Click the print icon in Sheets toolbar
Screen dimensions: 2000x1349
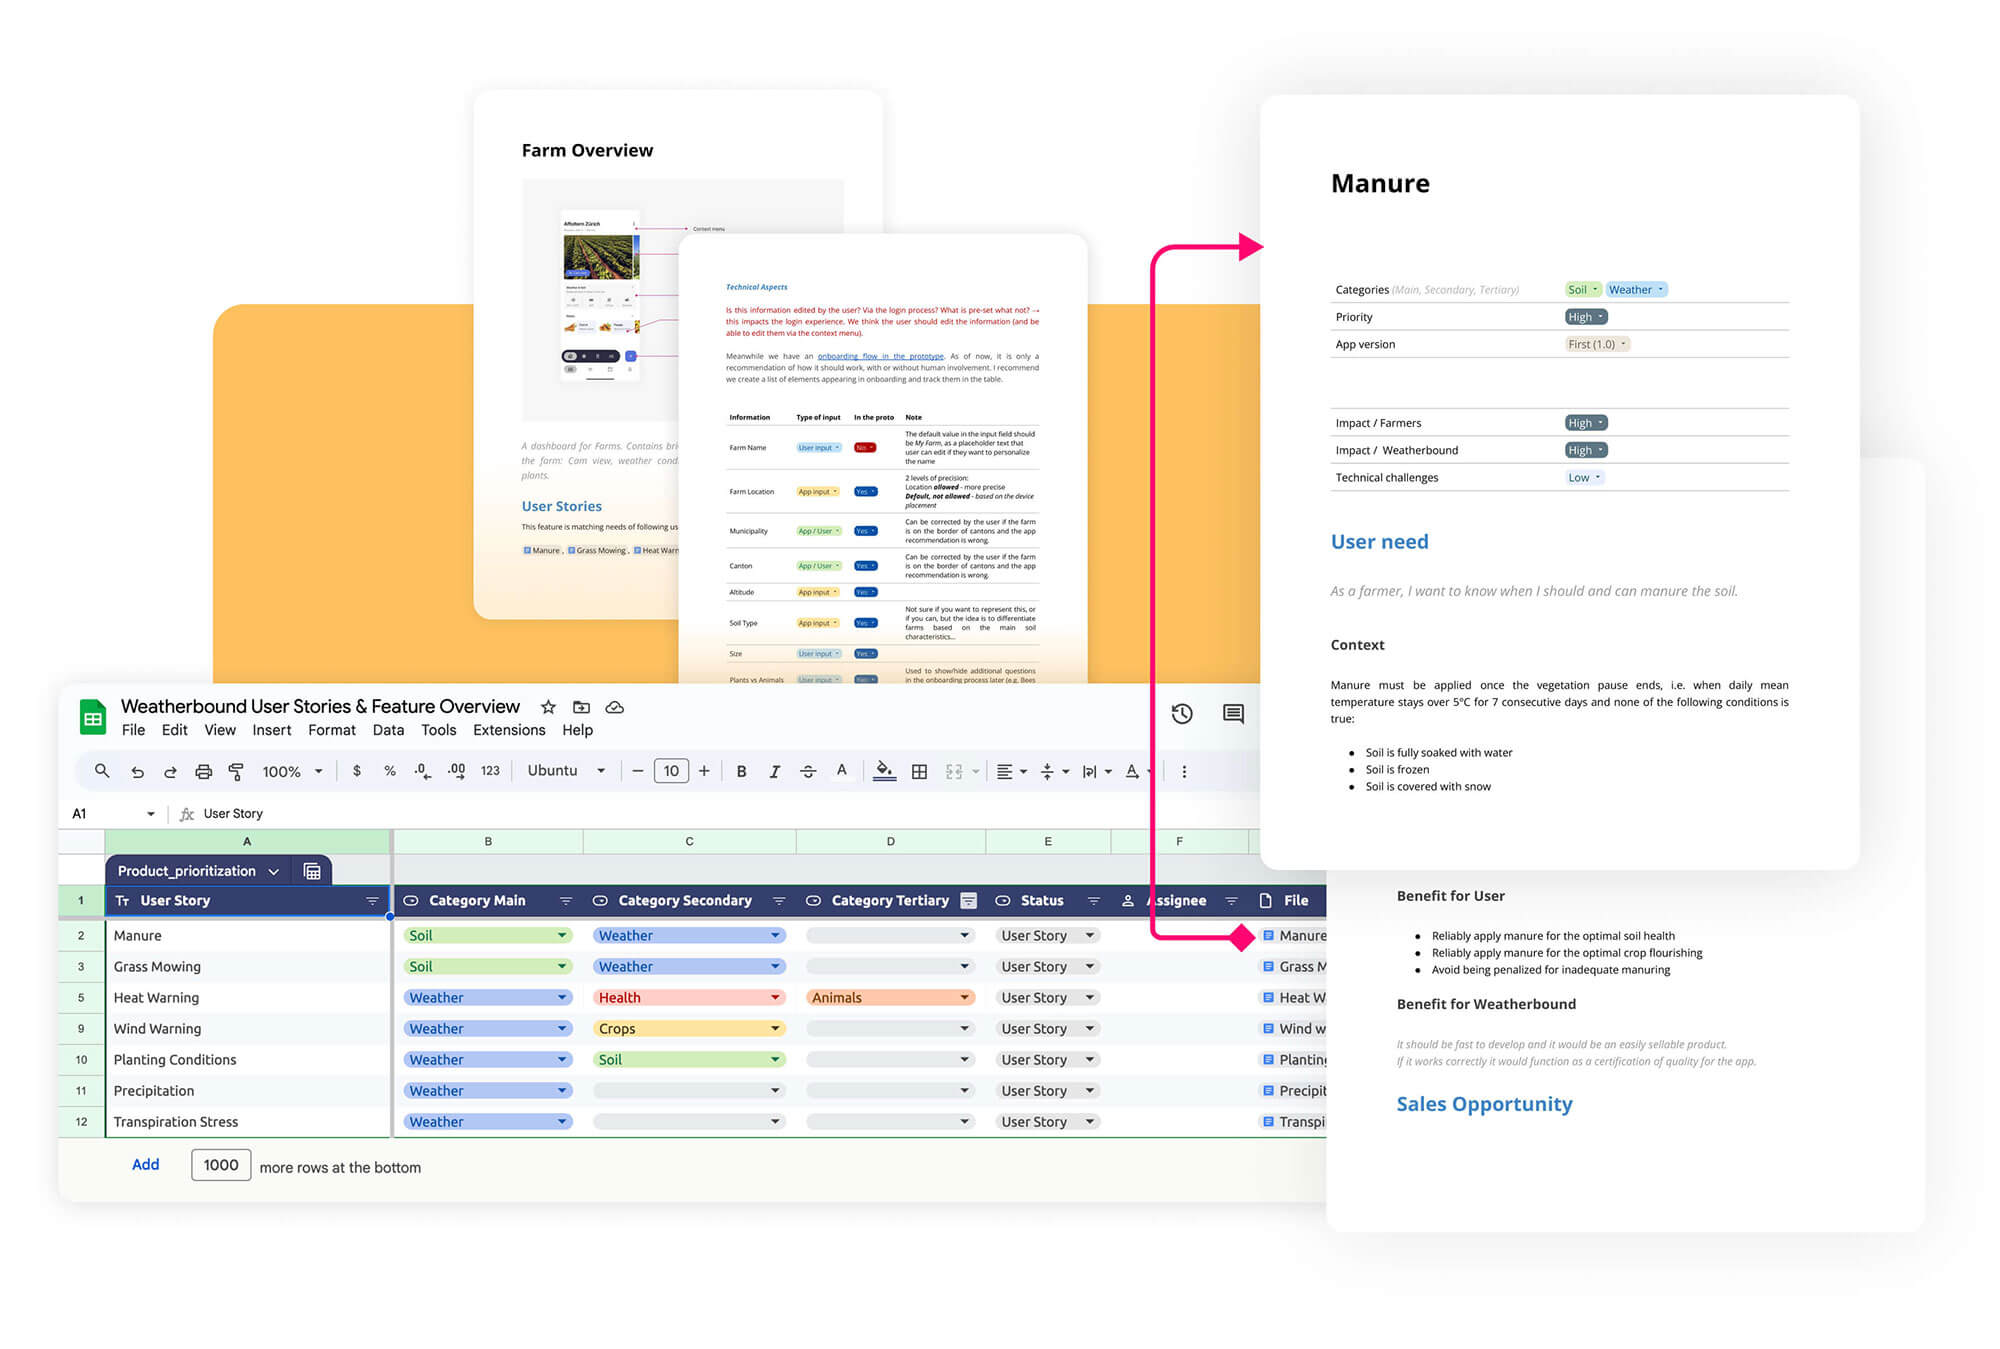pos(203,771)
